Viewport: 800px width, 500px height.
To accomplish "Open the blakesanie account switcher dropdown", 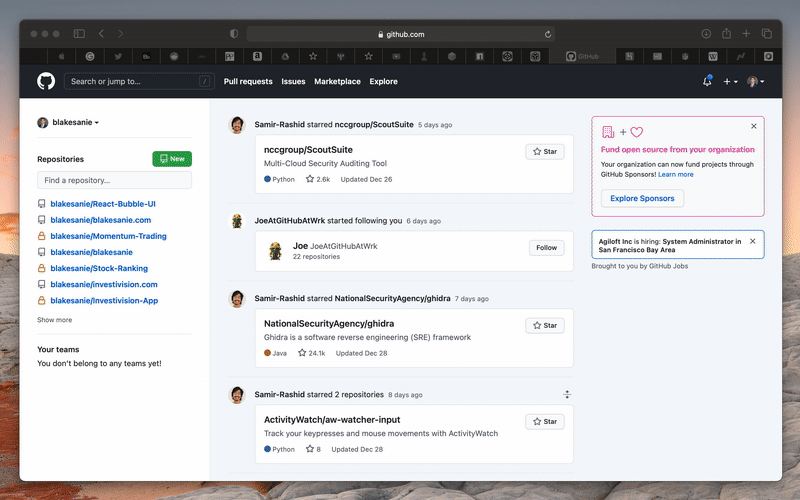I will [x=68, y=122].
